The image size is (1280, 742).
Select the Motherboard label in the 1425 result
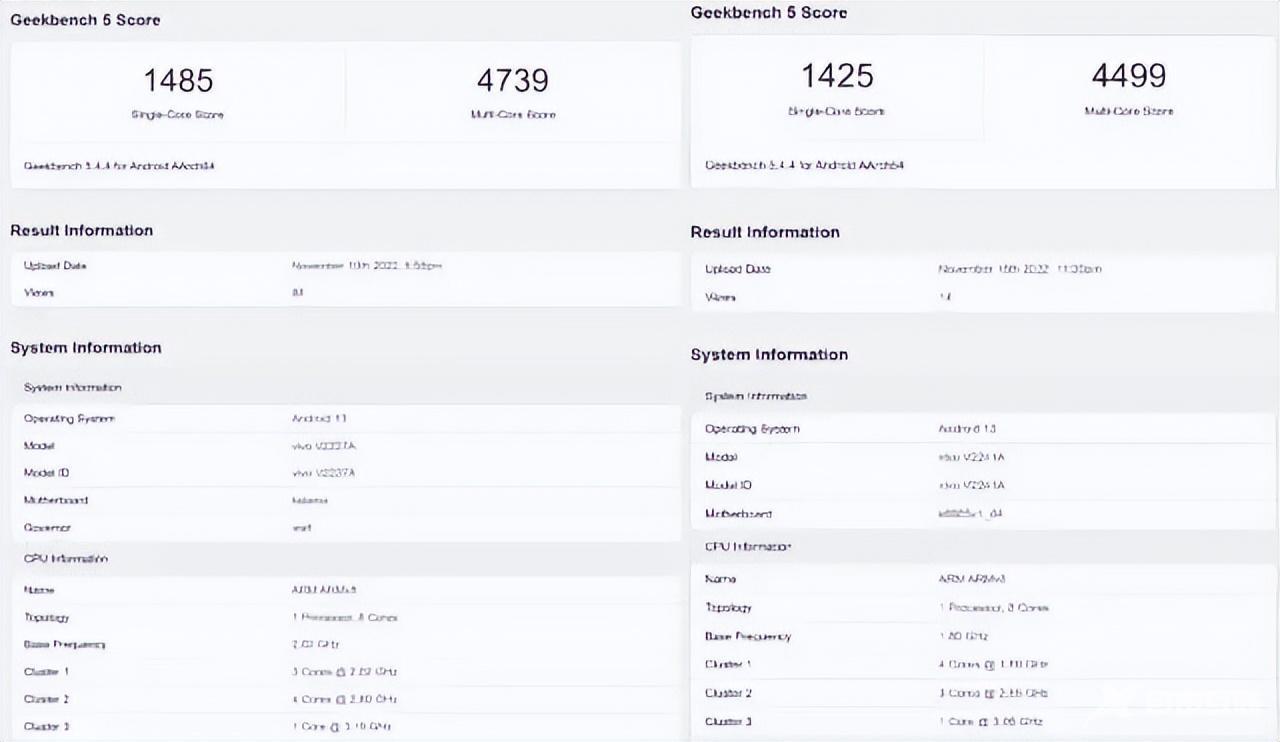(x=738, y=514)
